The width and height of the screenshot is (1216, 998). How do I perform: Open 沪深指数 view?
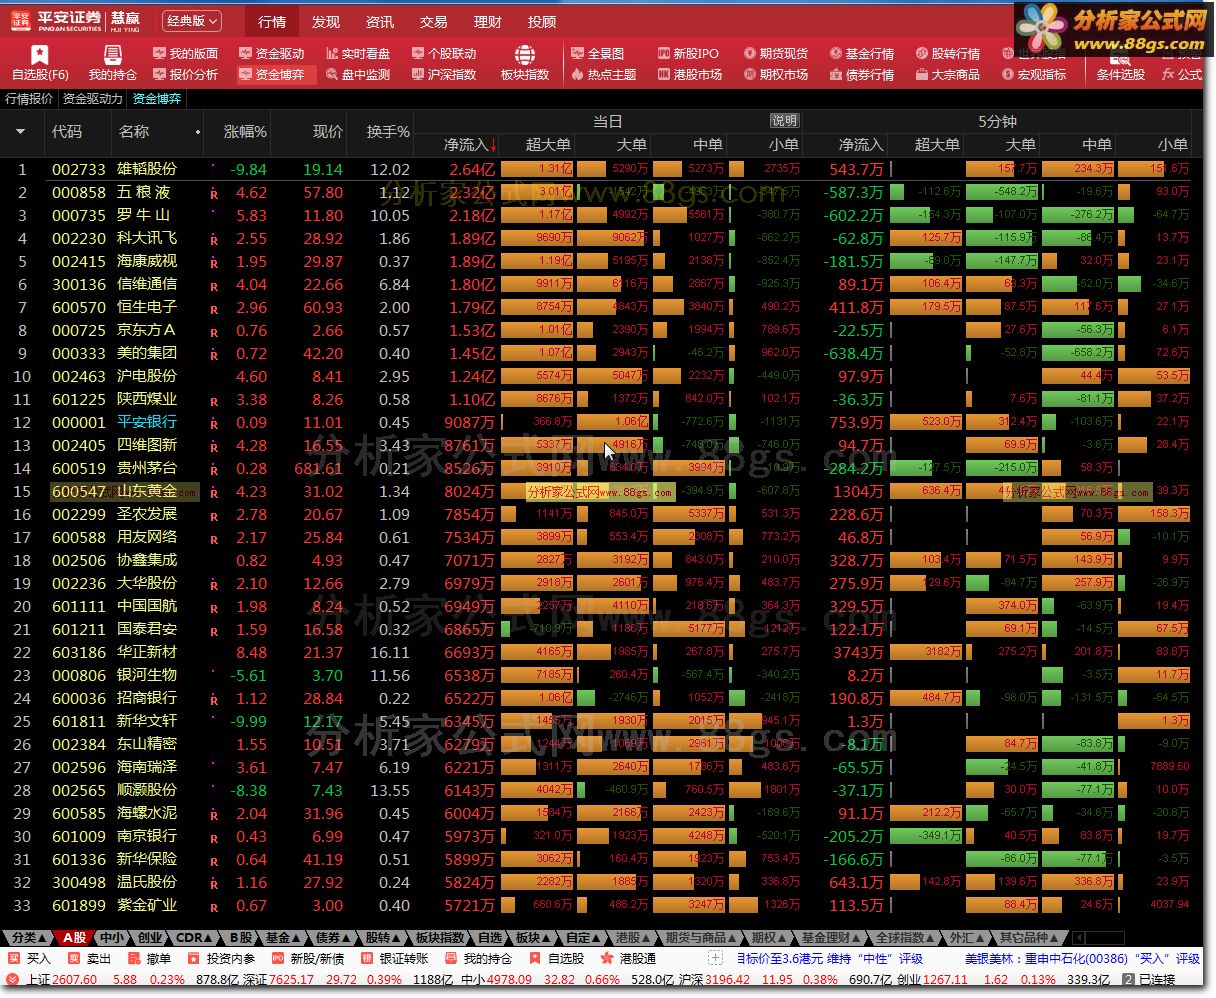coord(444,74)
